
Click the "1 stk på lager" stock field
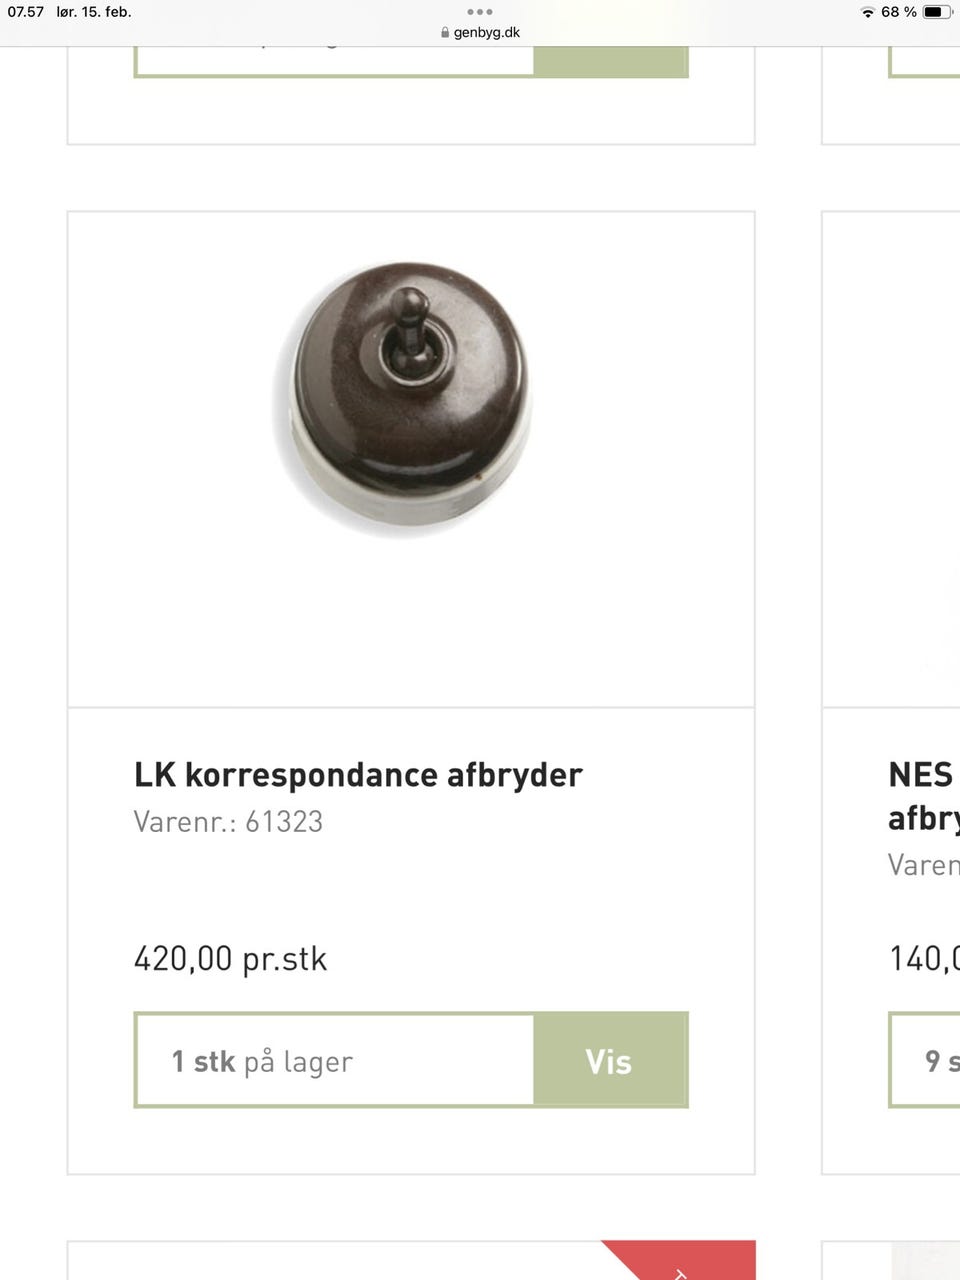(334, 1061)
